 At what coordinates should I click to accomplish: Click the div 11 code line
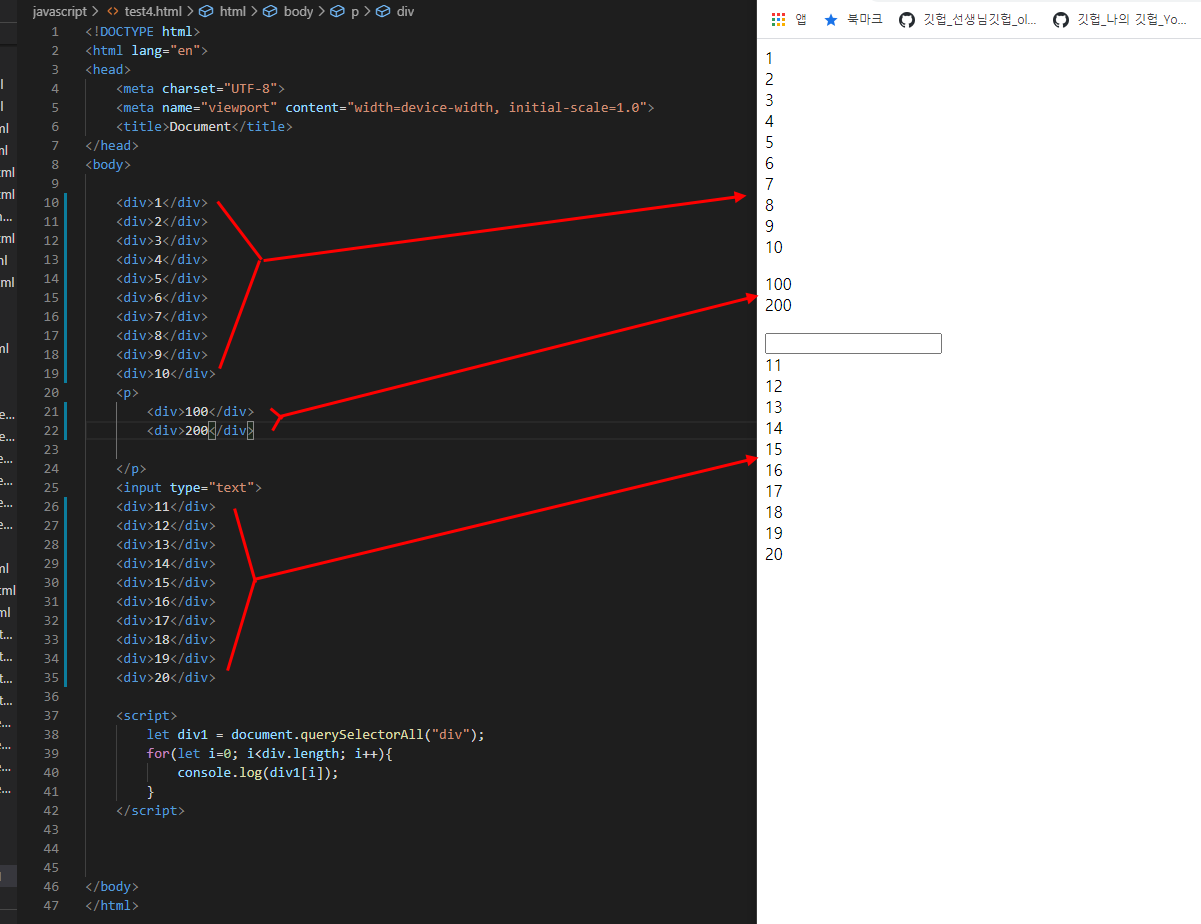click(166, 506)
